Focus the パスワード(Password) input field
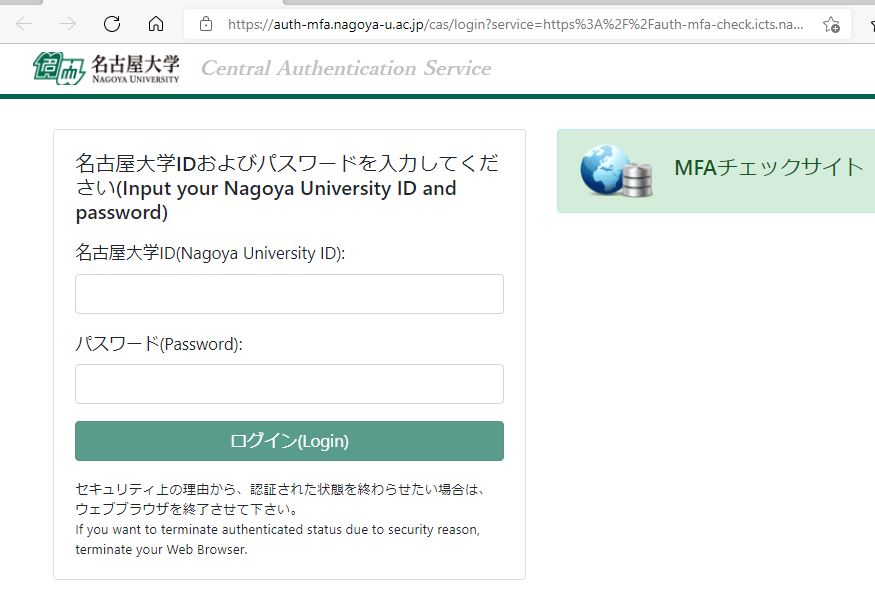 click(289, 384)
